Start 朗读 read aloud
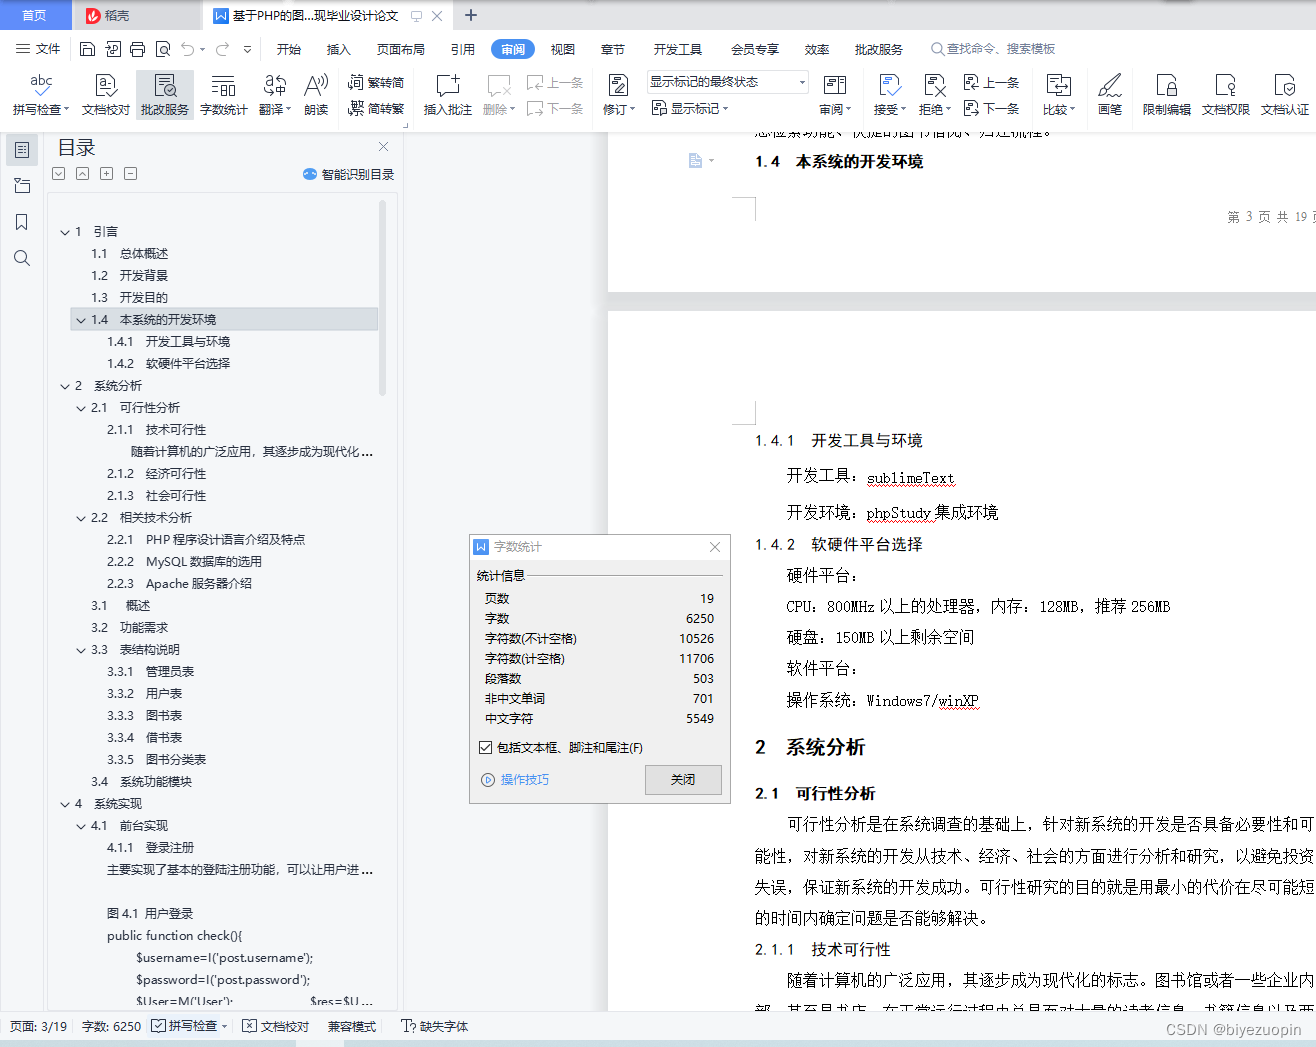This screenshot has height=1047, width=1316. 316,95
